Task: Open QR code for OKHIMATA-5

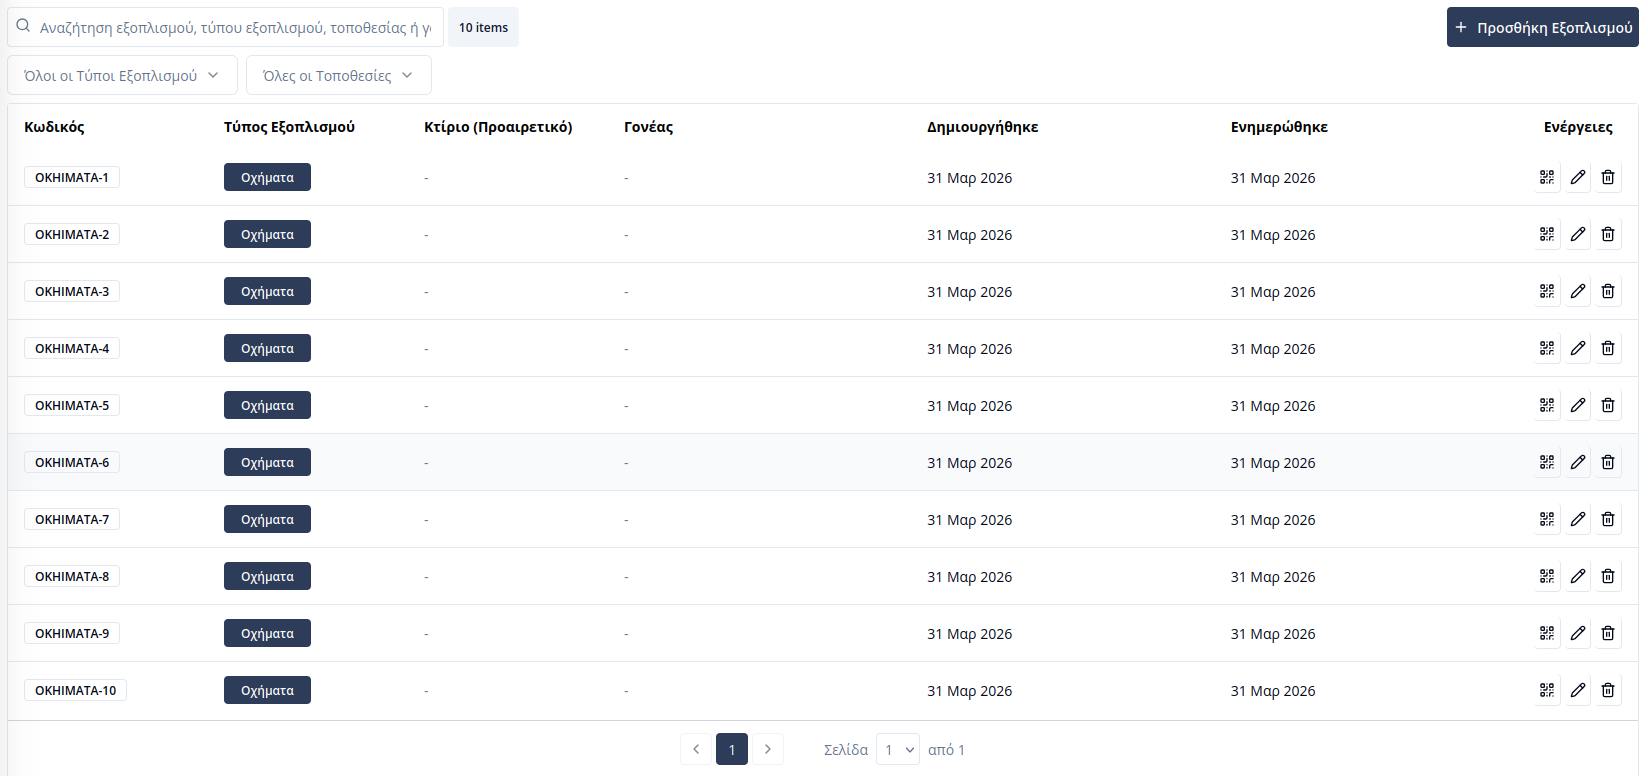Action: [1547, 405]
